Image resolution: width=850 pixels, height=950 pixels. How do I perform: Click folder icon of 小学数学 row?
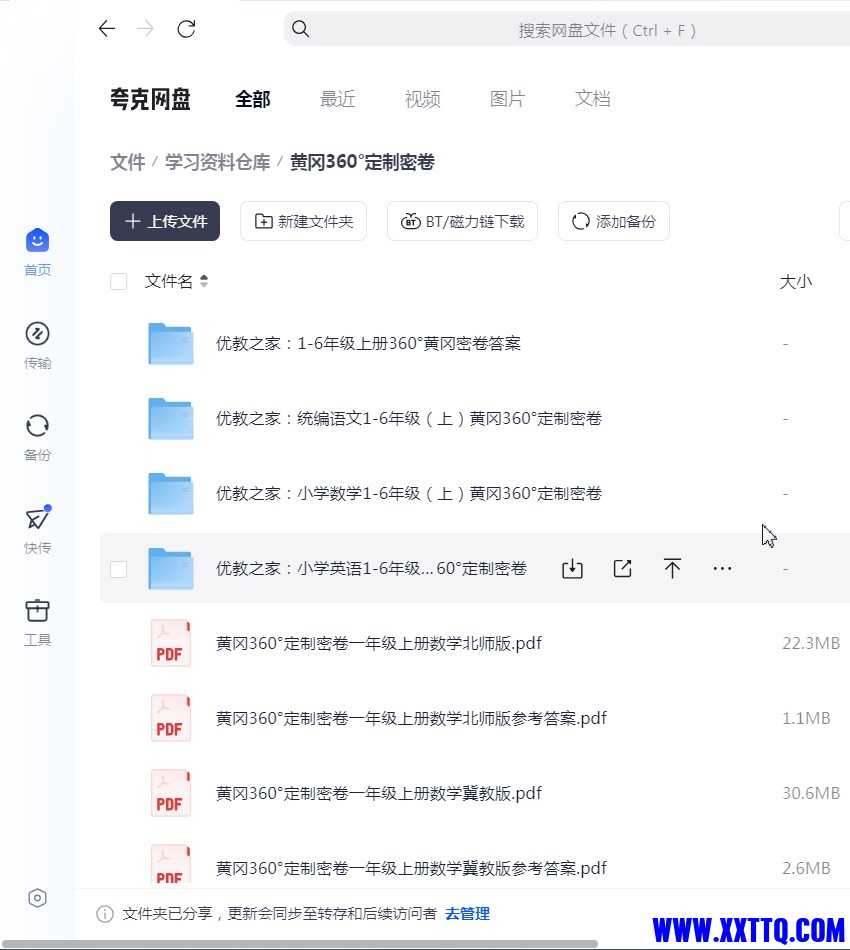click(x=171, y=494)
